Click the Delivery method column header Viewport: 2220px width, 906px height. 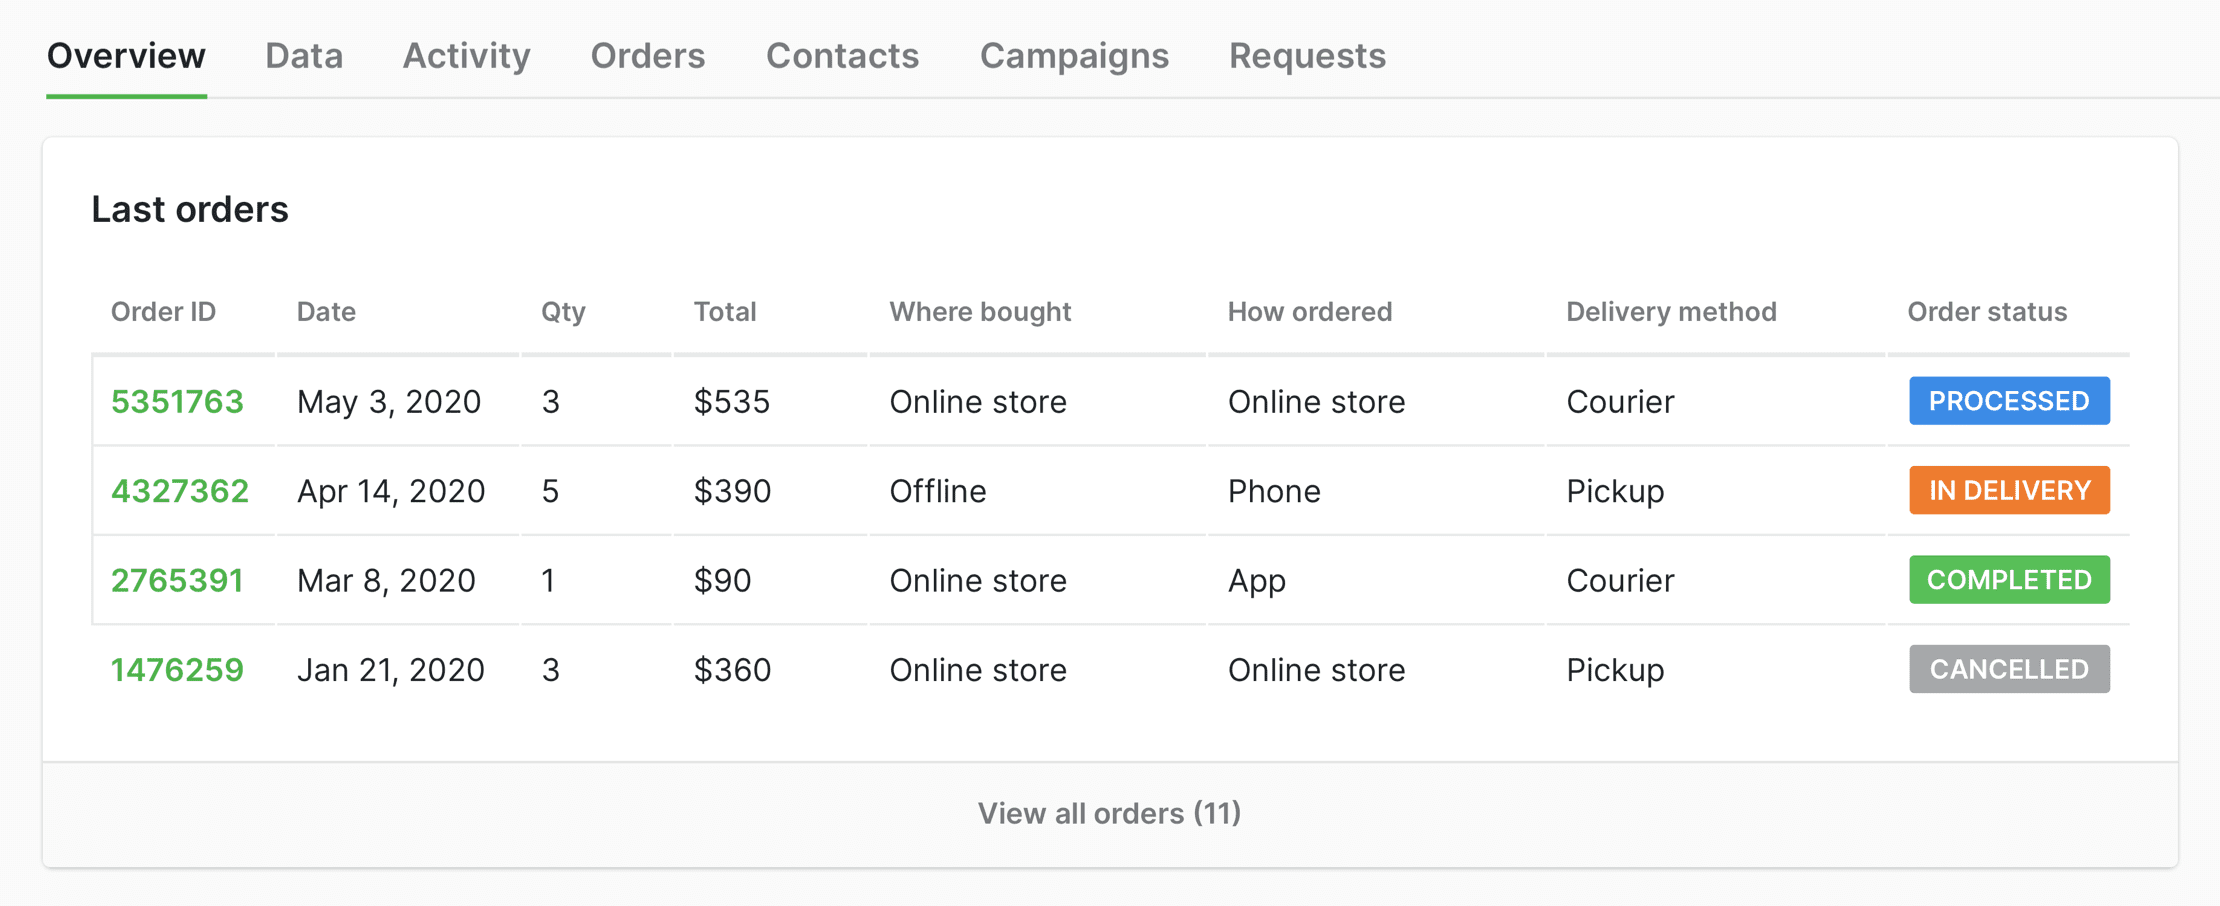[x=1671, y=312]
